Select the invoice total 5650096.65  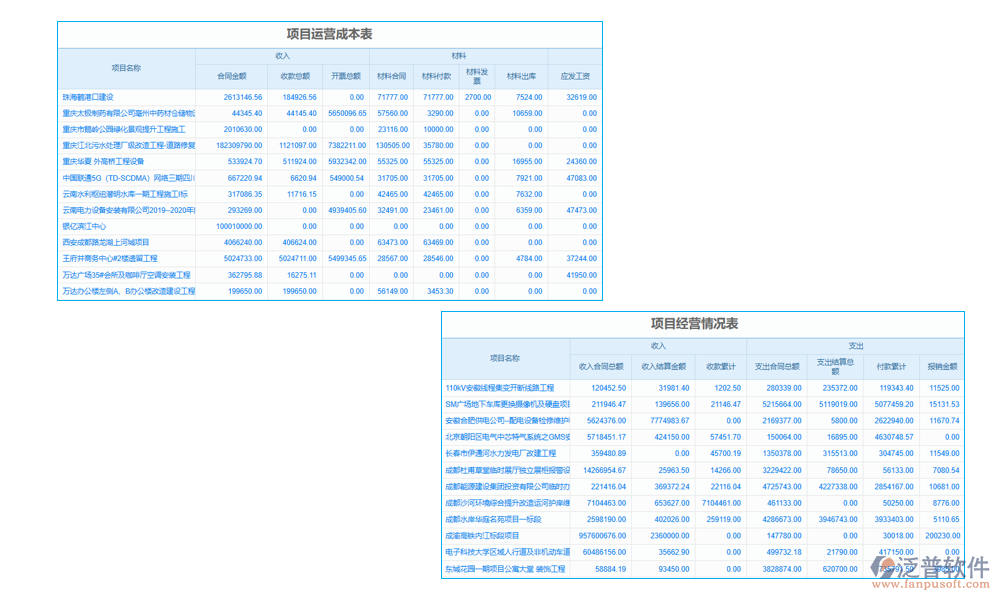pyautogui.click(x=348, y=113)
